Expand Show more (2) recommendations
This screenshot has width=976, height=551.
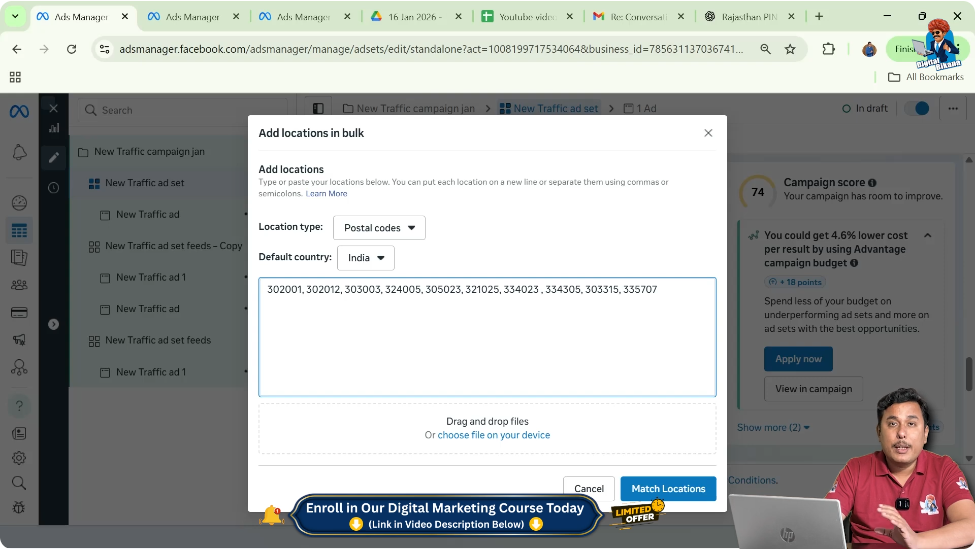coord(773,428)
